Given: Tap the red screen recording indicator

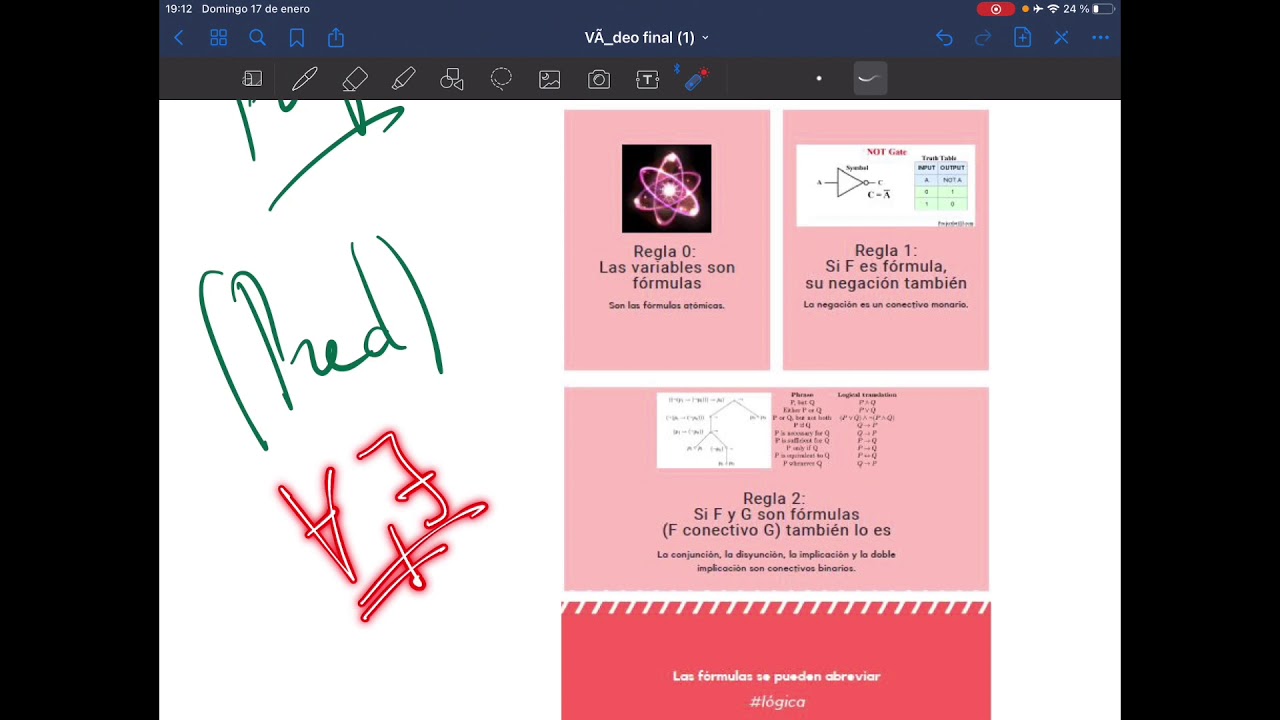Looking at the screenshot, I should click(x=995, y=9).
